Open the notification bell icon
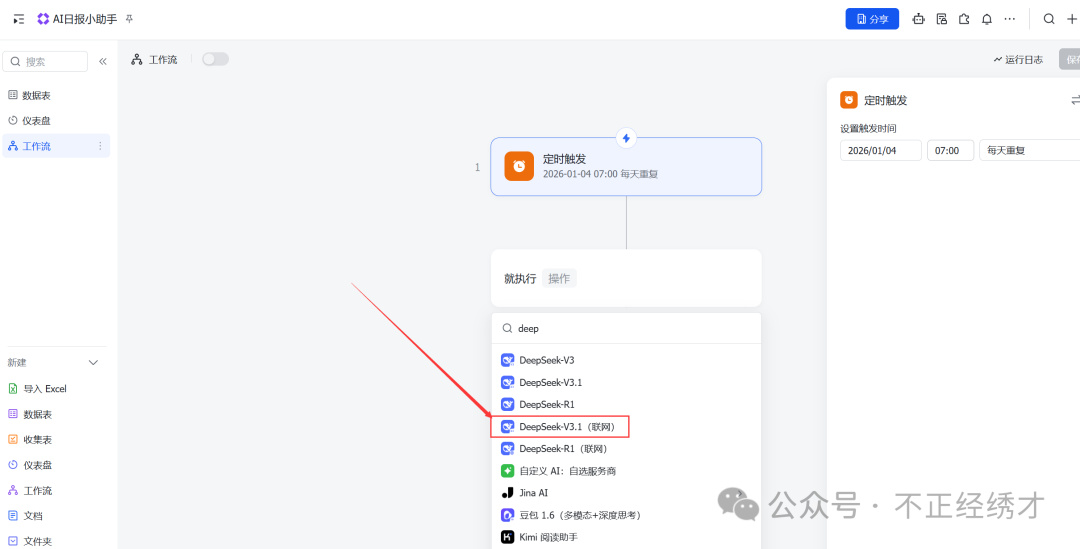1080x549 pixels. [987, 19]
